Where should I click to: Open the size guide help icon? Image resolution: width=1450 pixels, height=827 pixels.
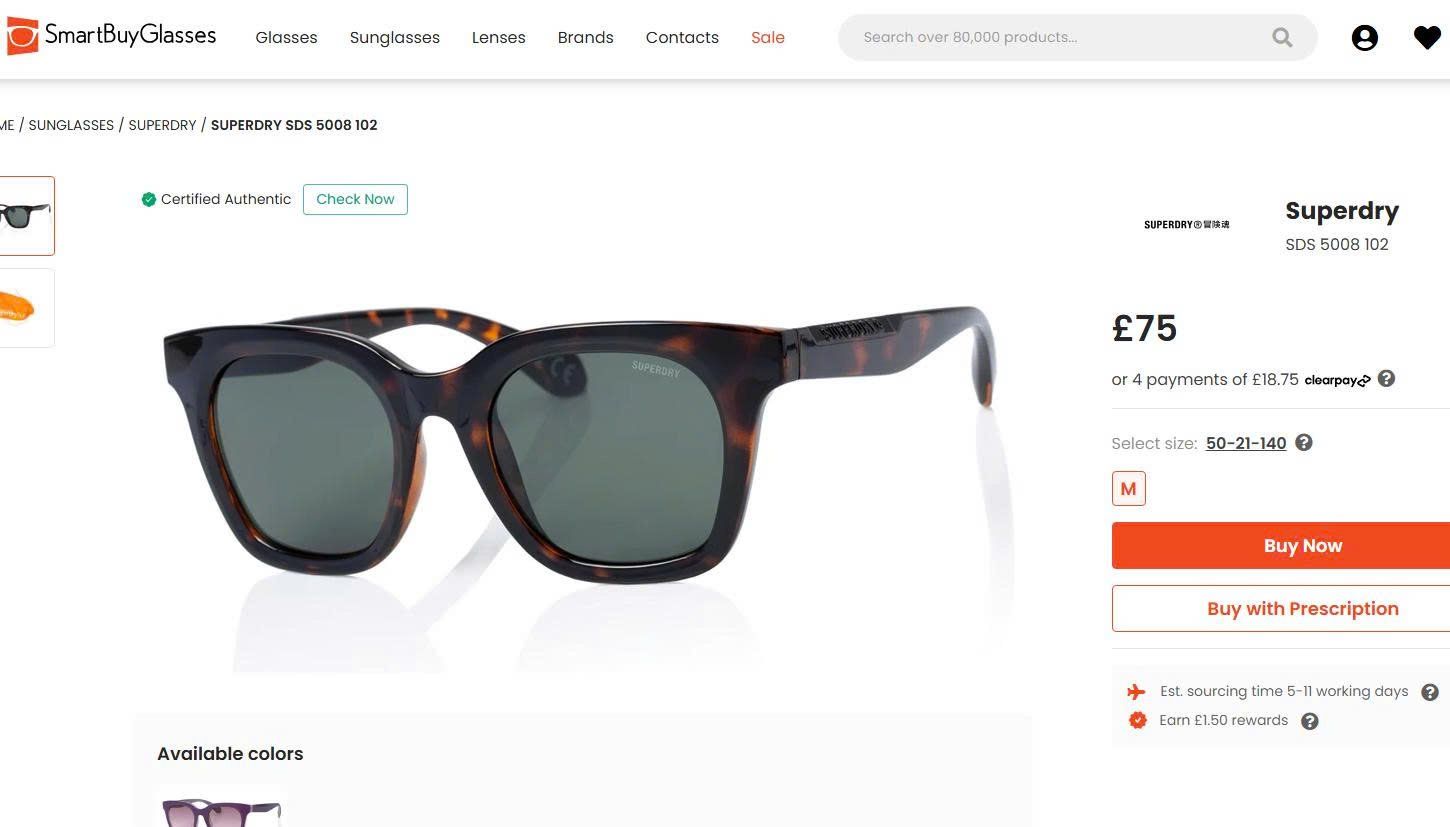[x=1304, y=443]
